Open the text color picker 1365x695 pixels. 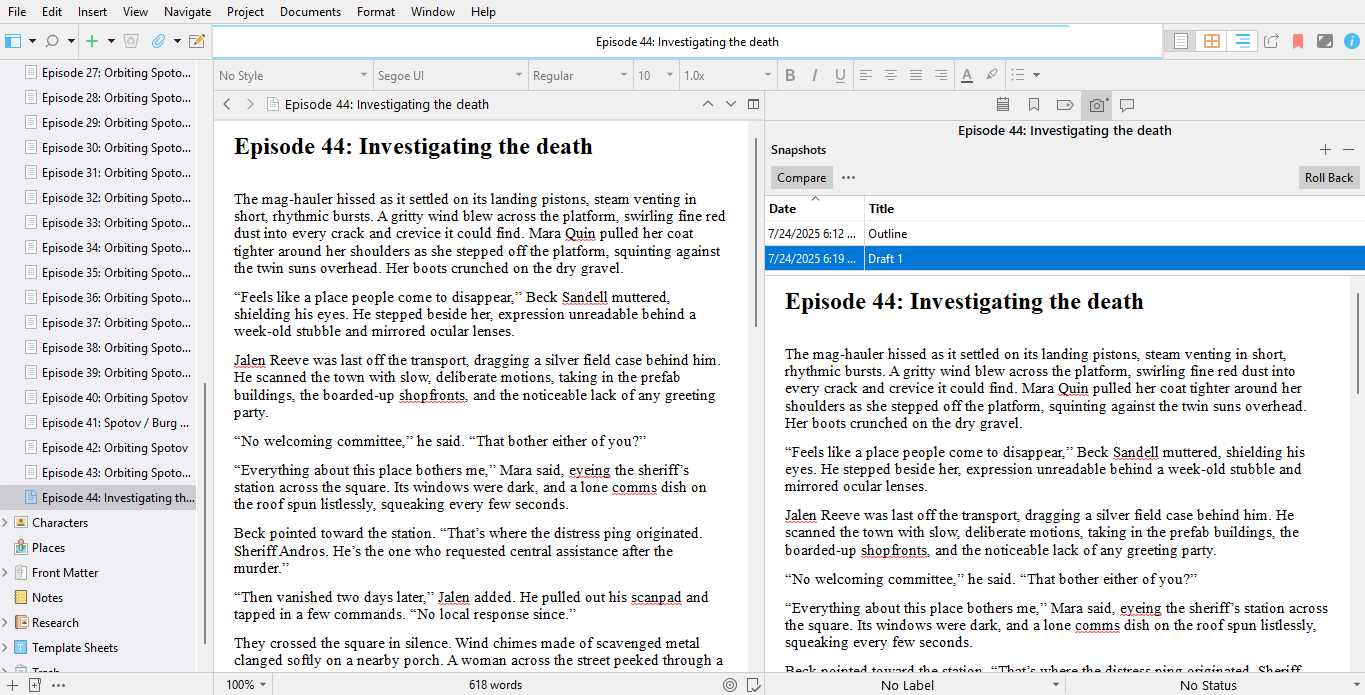tap(966, 75)
